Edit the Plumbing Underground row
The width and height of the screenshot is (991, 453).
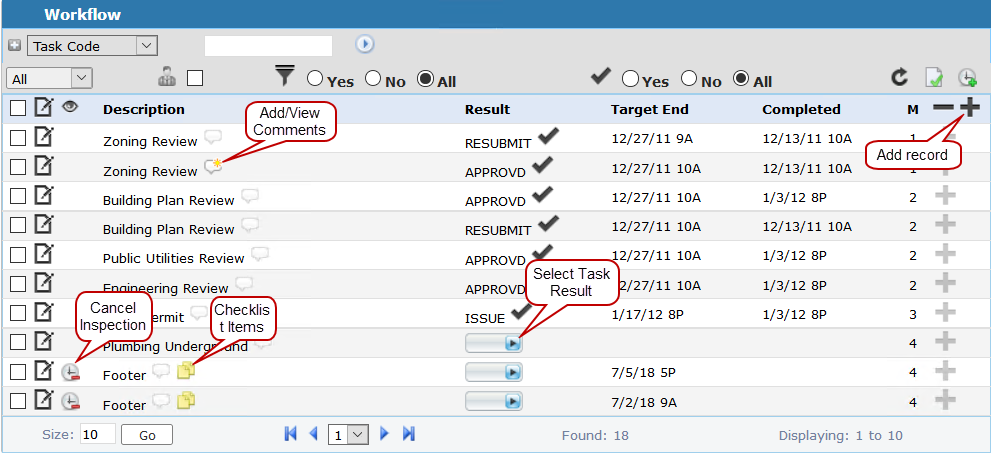click(43, 341)
